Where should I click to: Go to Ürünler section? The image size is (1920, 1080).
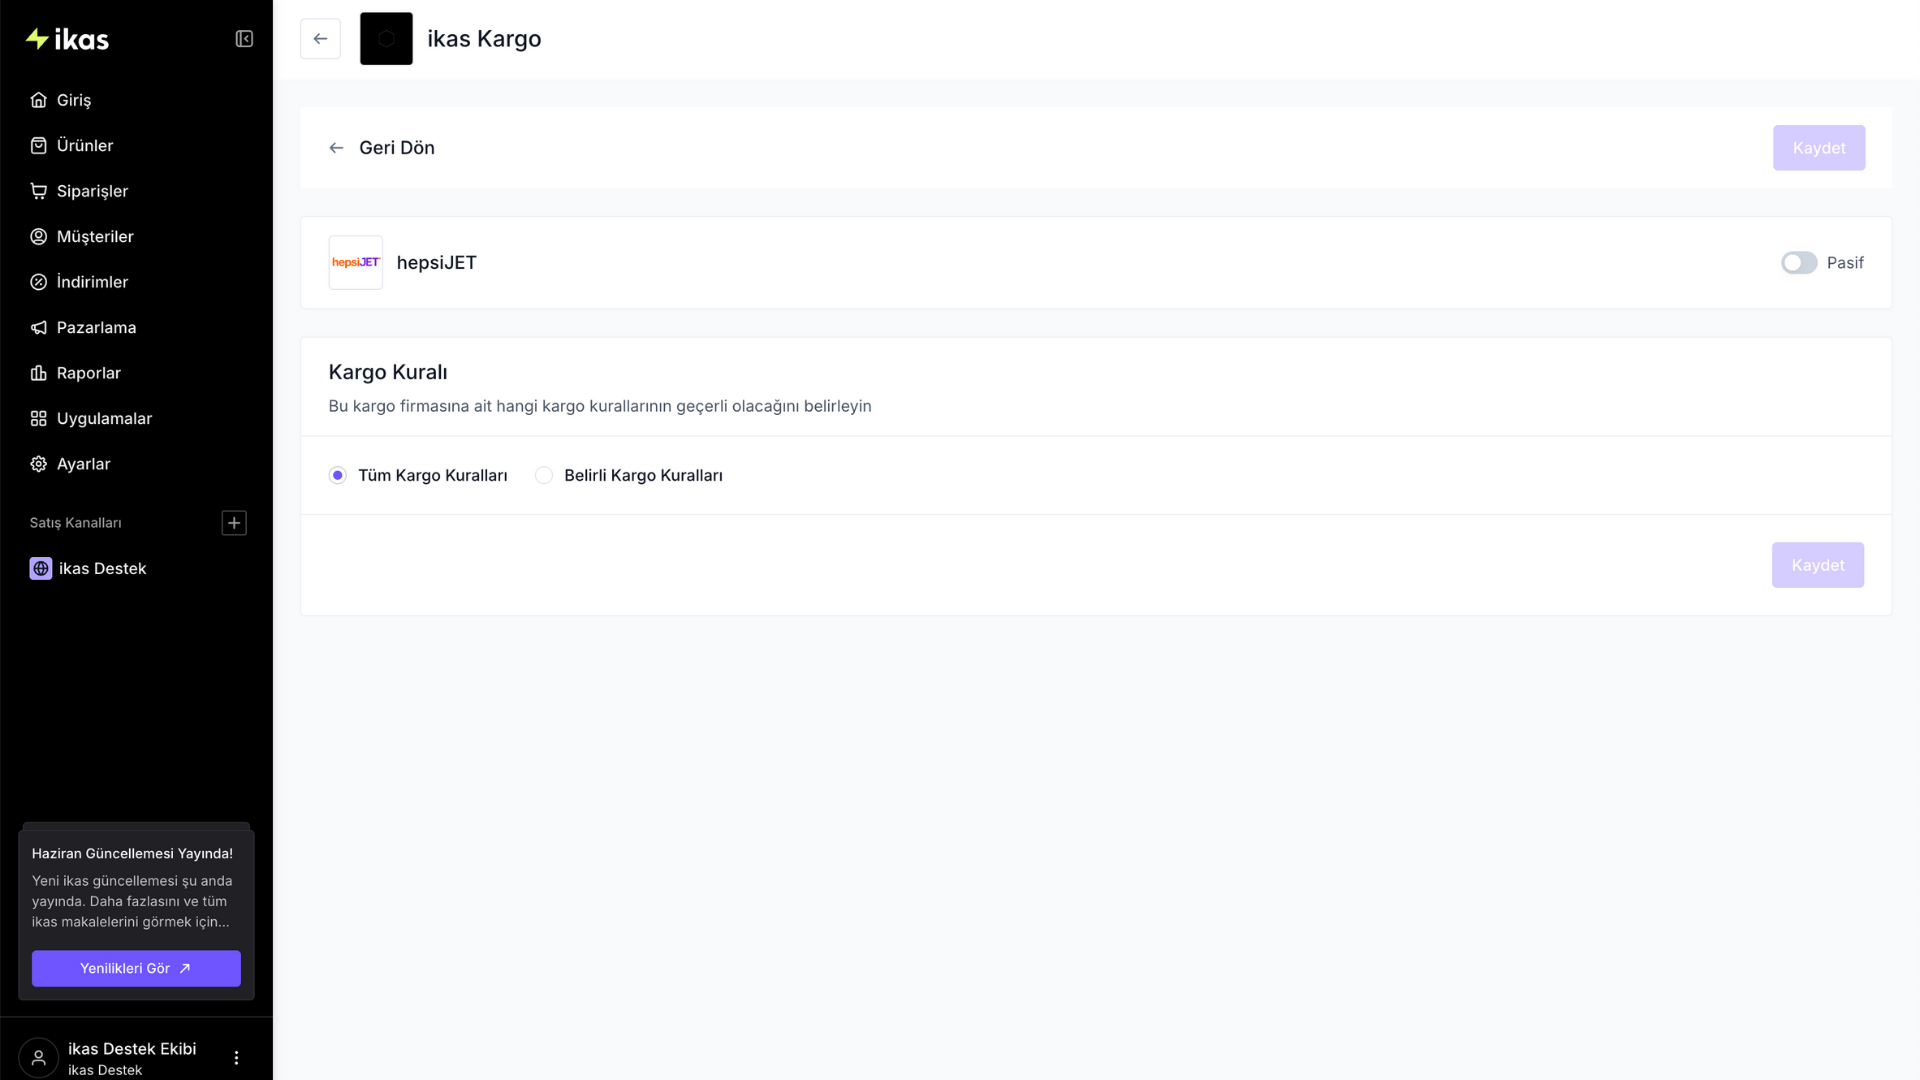tap(84, 146)
